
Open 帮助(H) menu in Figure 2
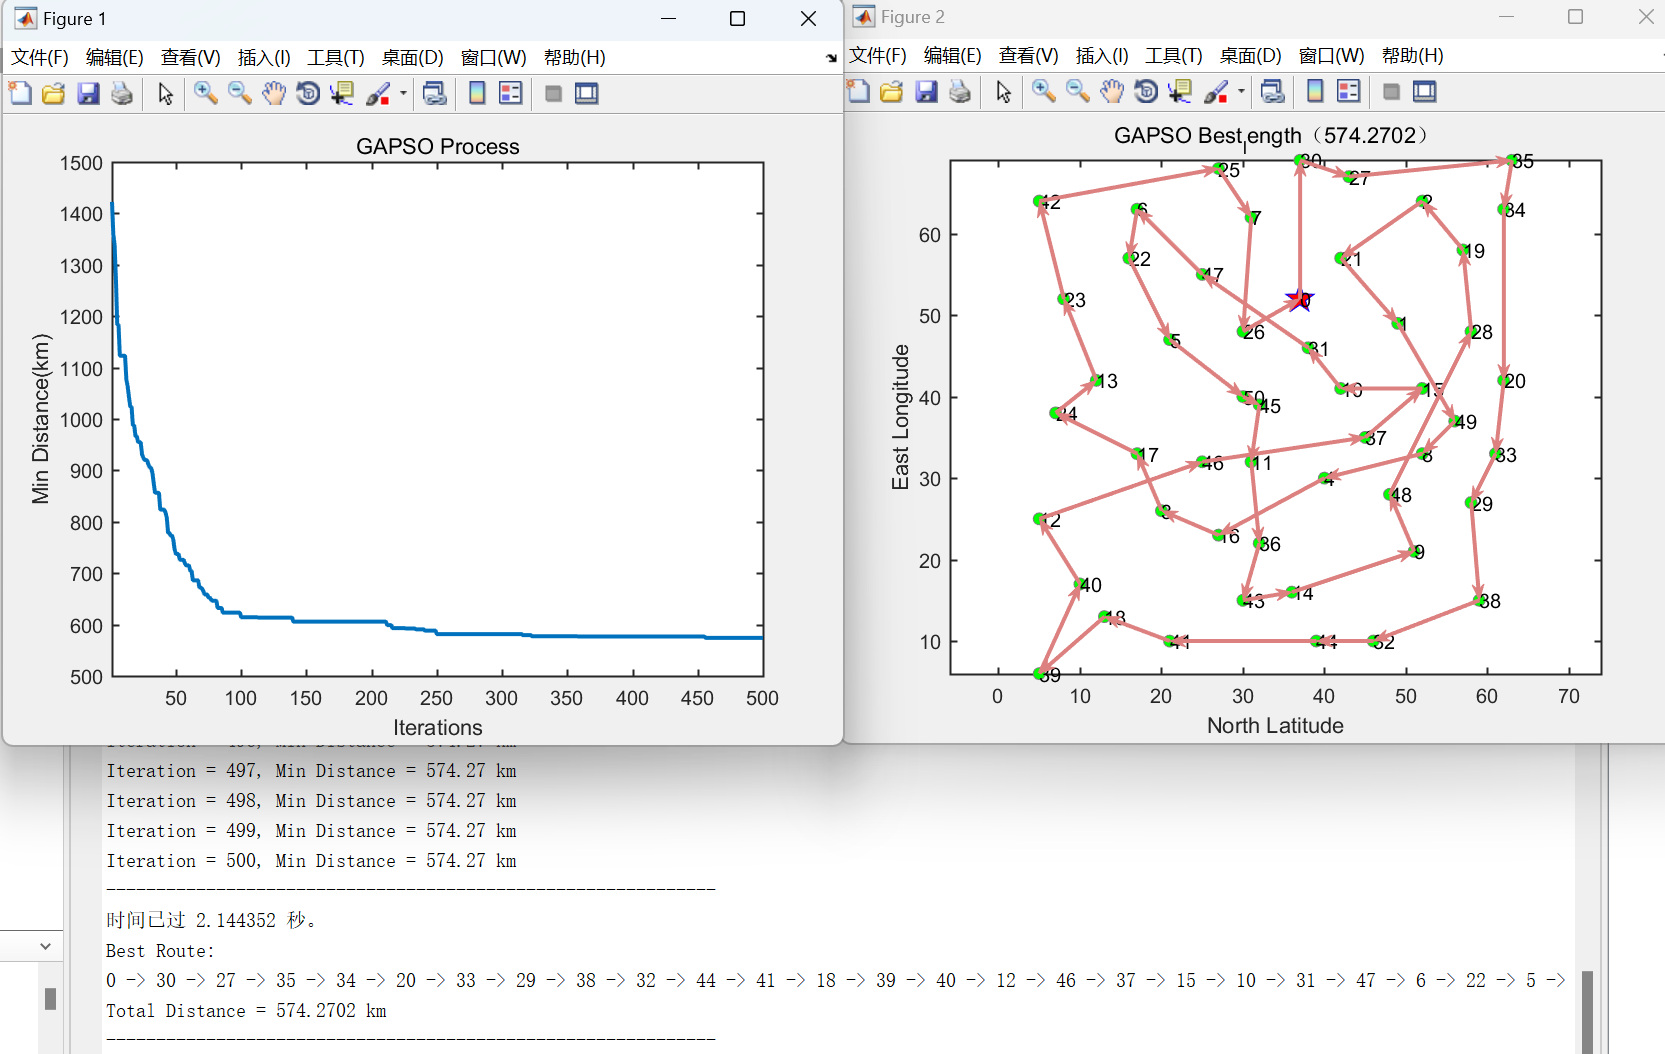click(x=1413, y=56)
